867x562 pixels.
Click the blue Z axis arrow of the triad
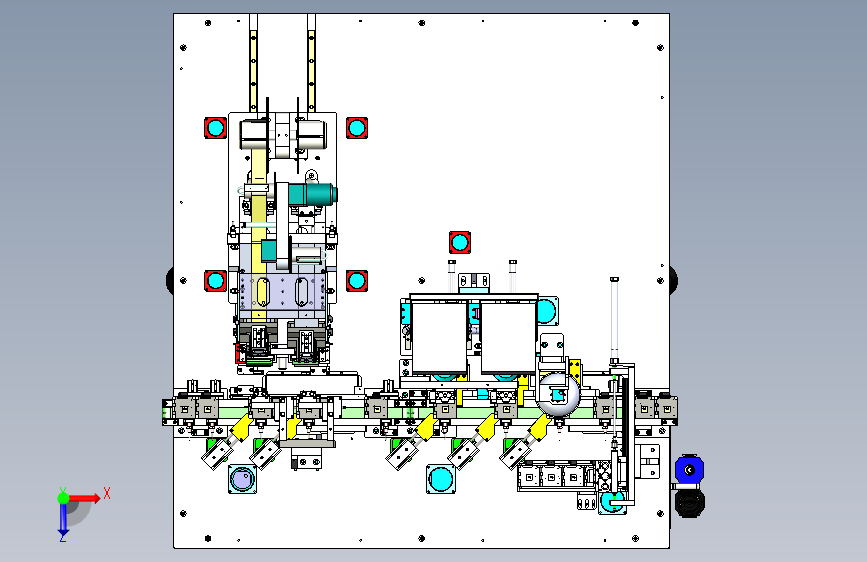tap(63, 520)
